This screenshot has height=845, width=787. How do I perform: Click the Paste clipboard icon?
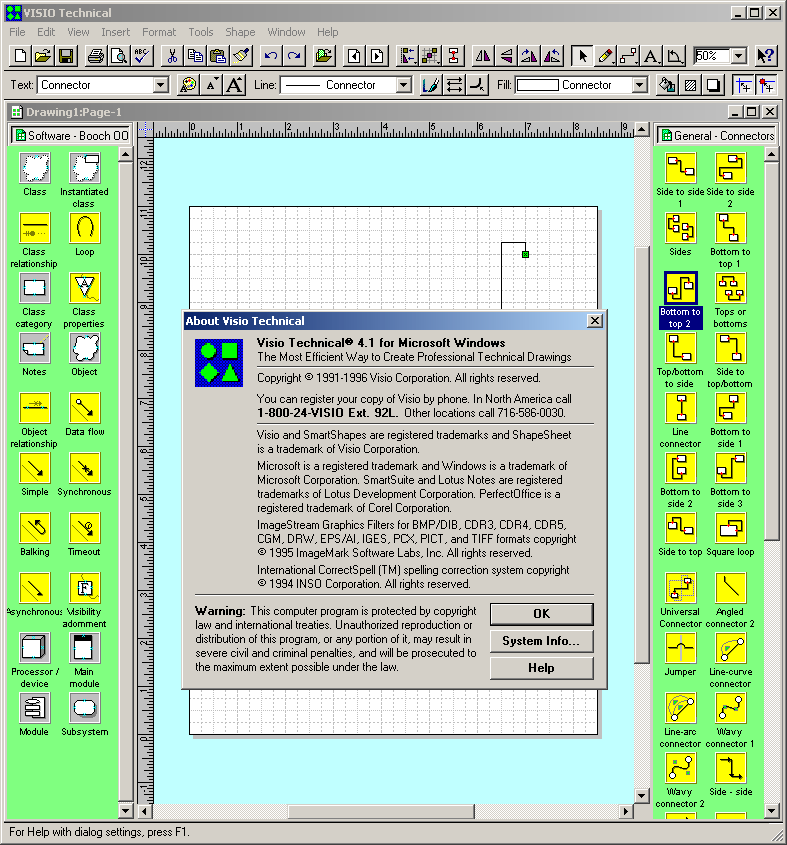218,56
